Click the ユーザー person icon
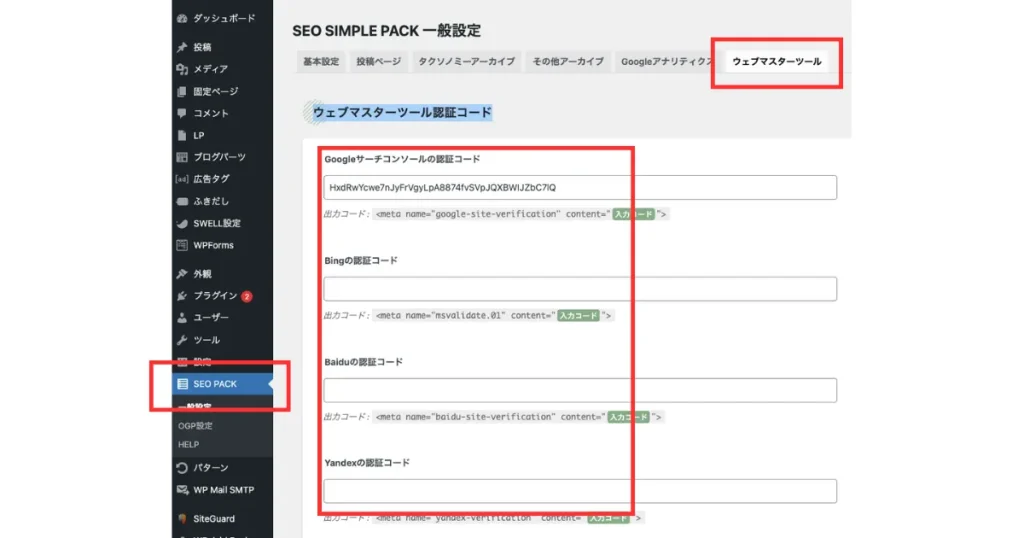Image resolution: width=1024 pixels, height=538 pixels. pyautogui.click(x=182, y=318)
